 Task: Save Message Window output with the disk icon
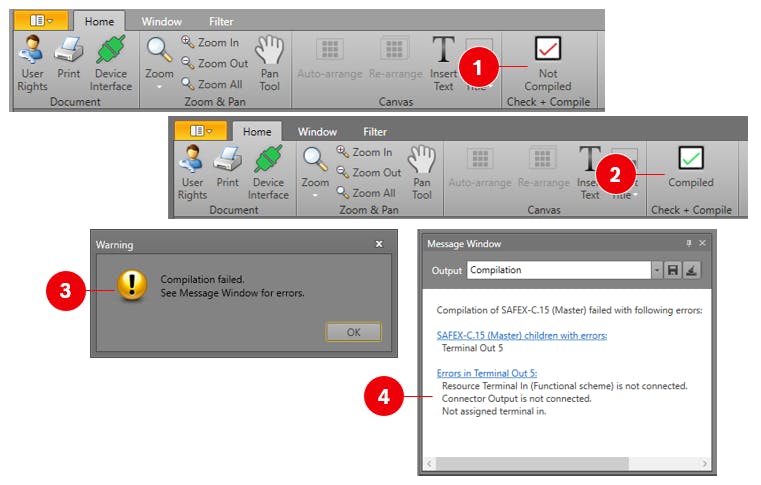[673, 270]
